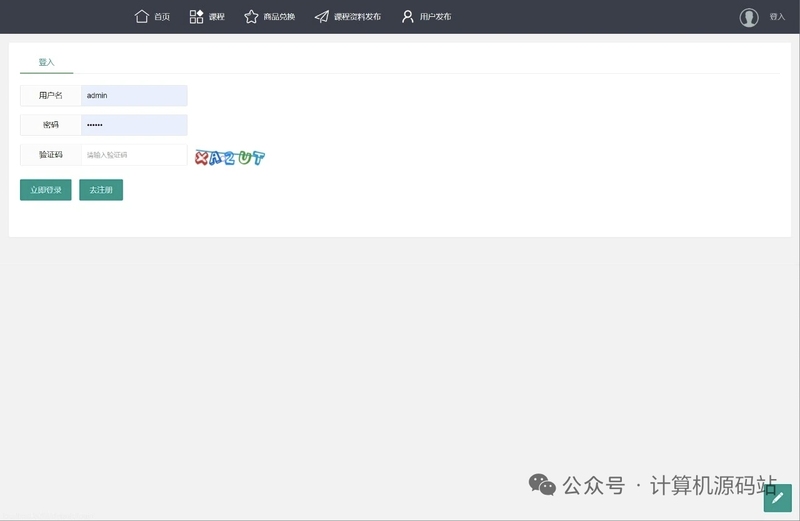
Task: Click the 登入 link next to avatar
Action: tap(777, 17)
